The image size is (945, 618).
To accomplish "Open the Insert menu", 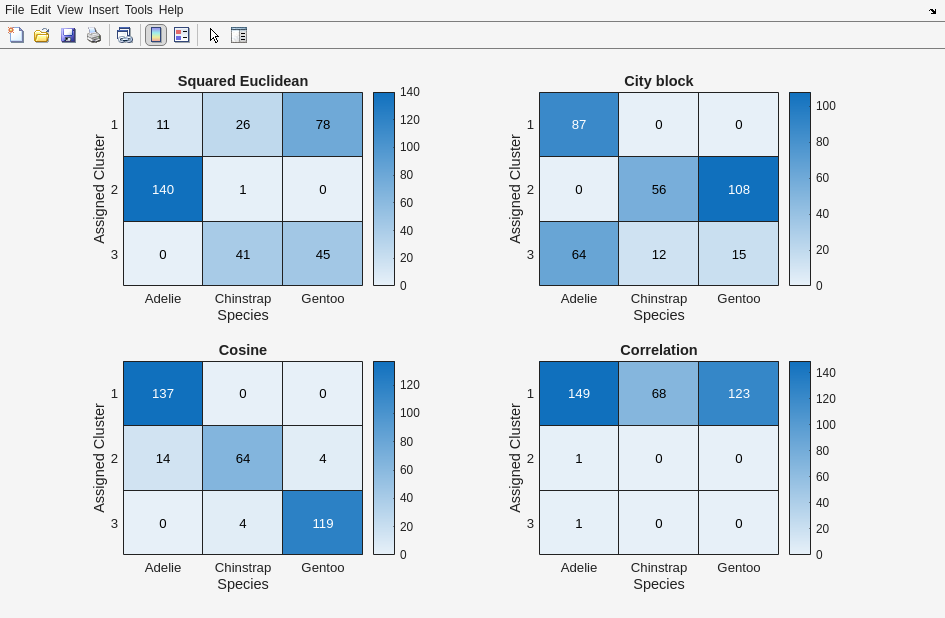I will (103, 10).
